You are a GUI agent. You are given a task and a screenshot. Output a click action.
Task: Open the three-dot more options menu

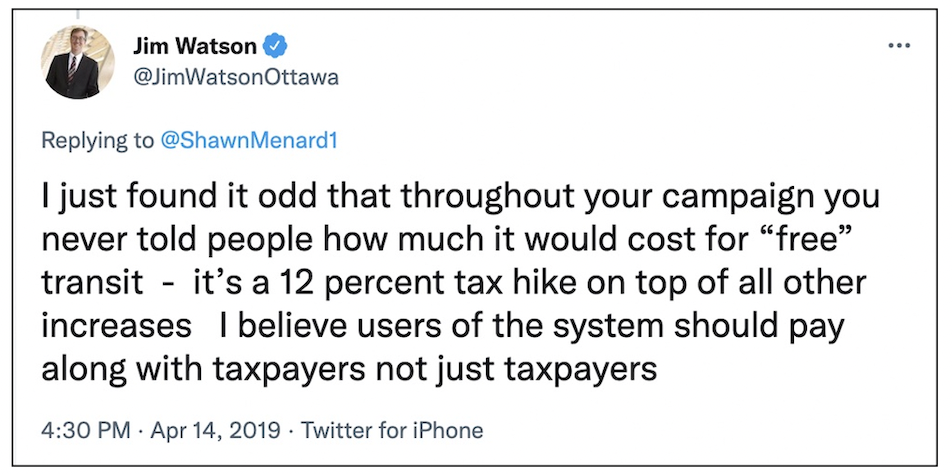pyautogui.click(x=898, y=45)
